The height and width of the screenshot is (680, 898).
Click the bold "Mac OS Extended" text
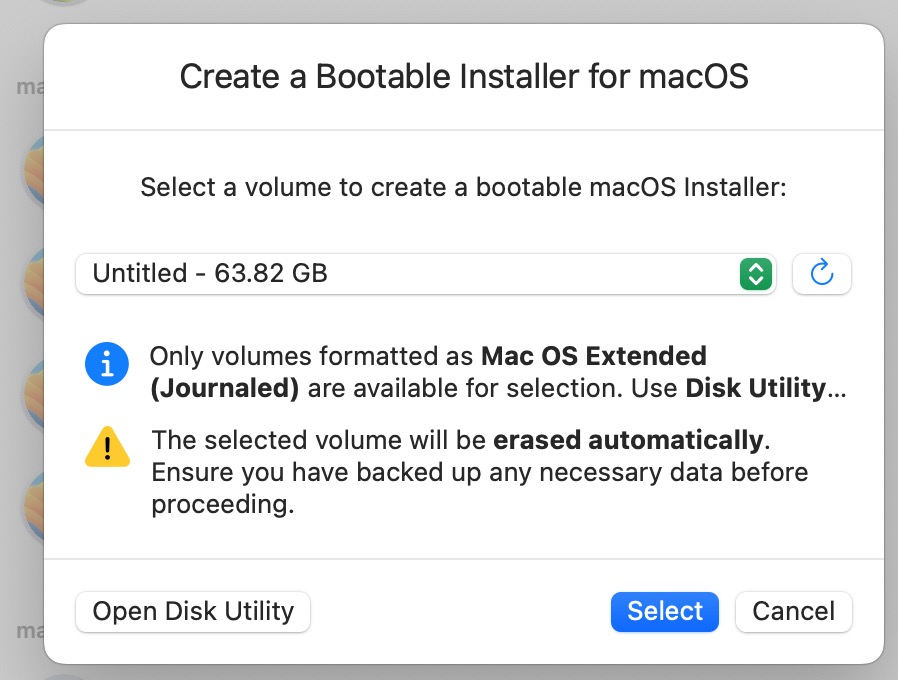594,356
